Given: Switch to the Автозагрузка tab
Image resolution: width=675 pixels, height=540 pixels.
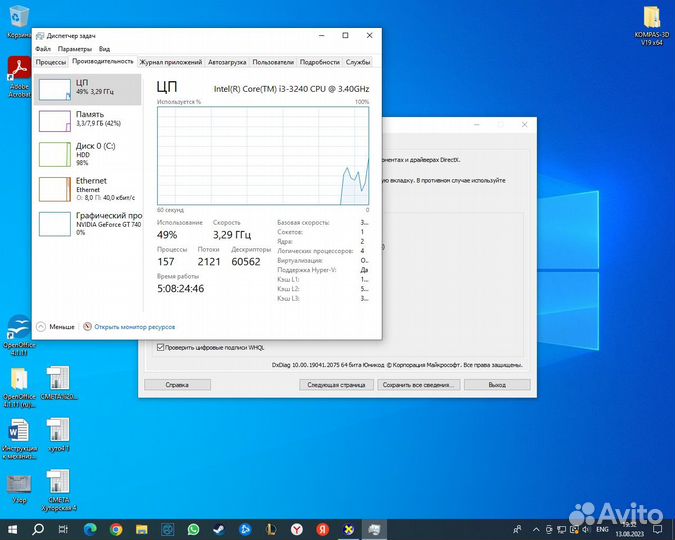Looking at the screenshot, I should pos(227,62).
